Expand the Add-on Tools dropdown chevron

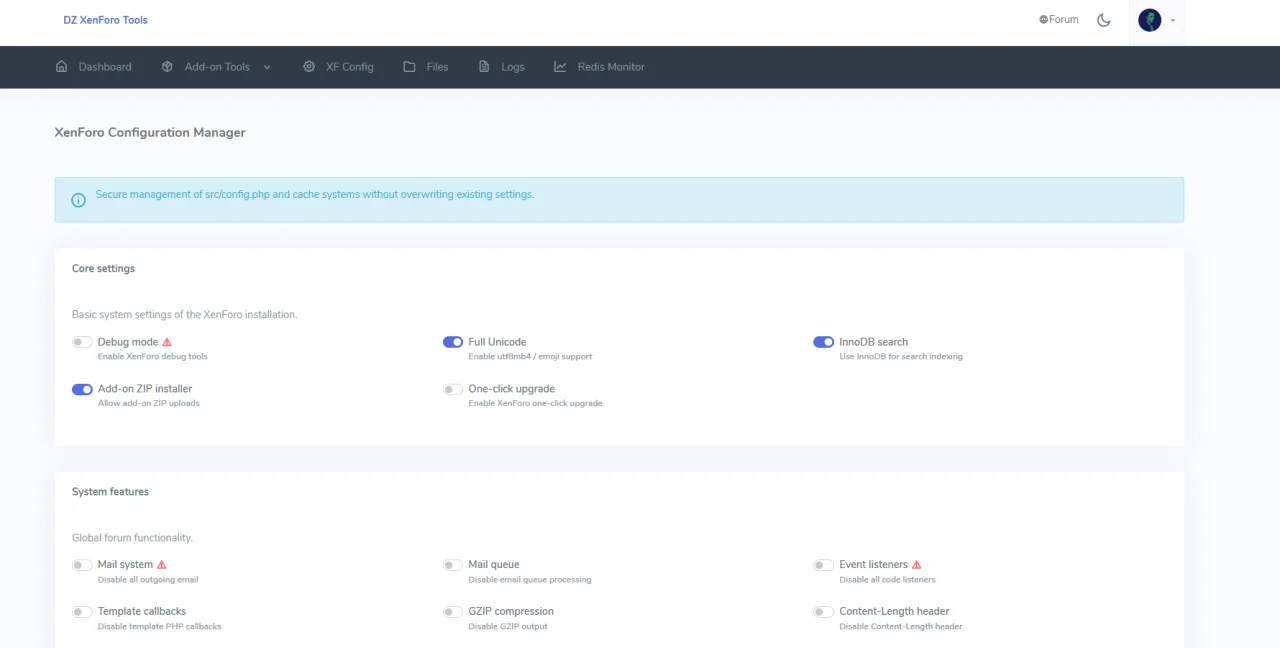coord(267,67)
